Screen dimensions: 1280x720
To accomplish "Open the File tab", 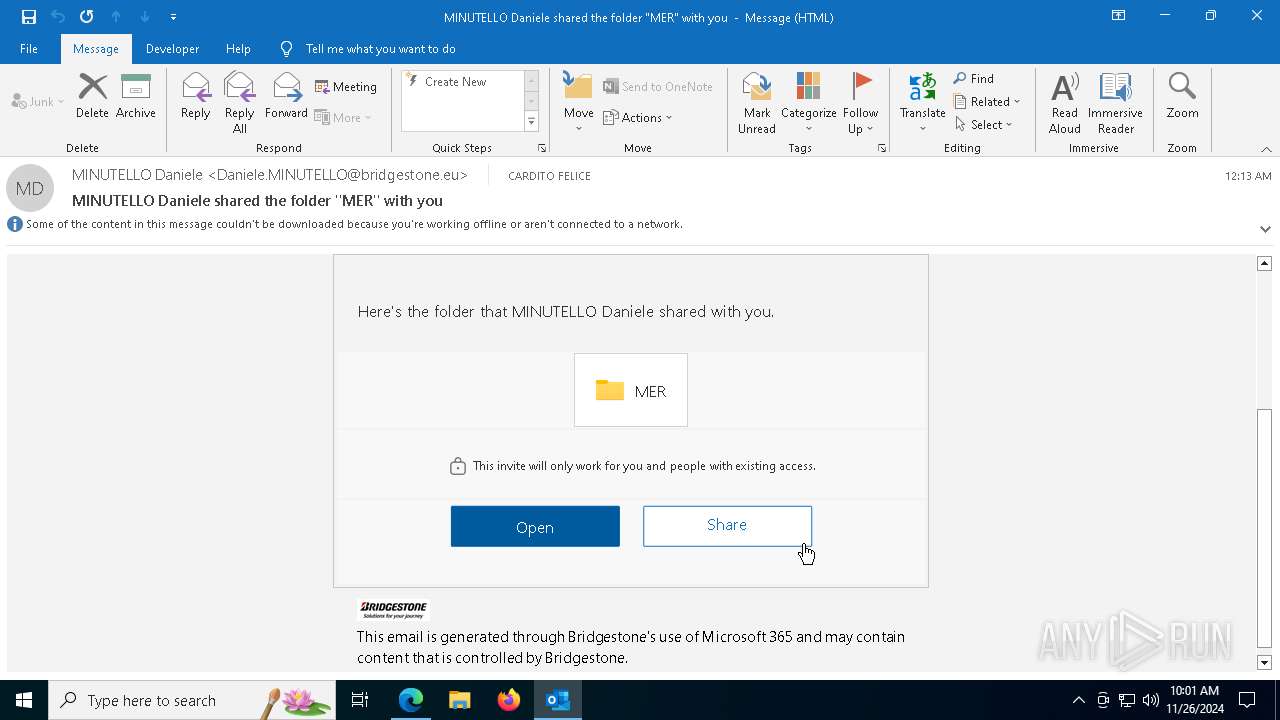I will coord(29,48).
